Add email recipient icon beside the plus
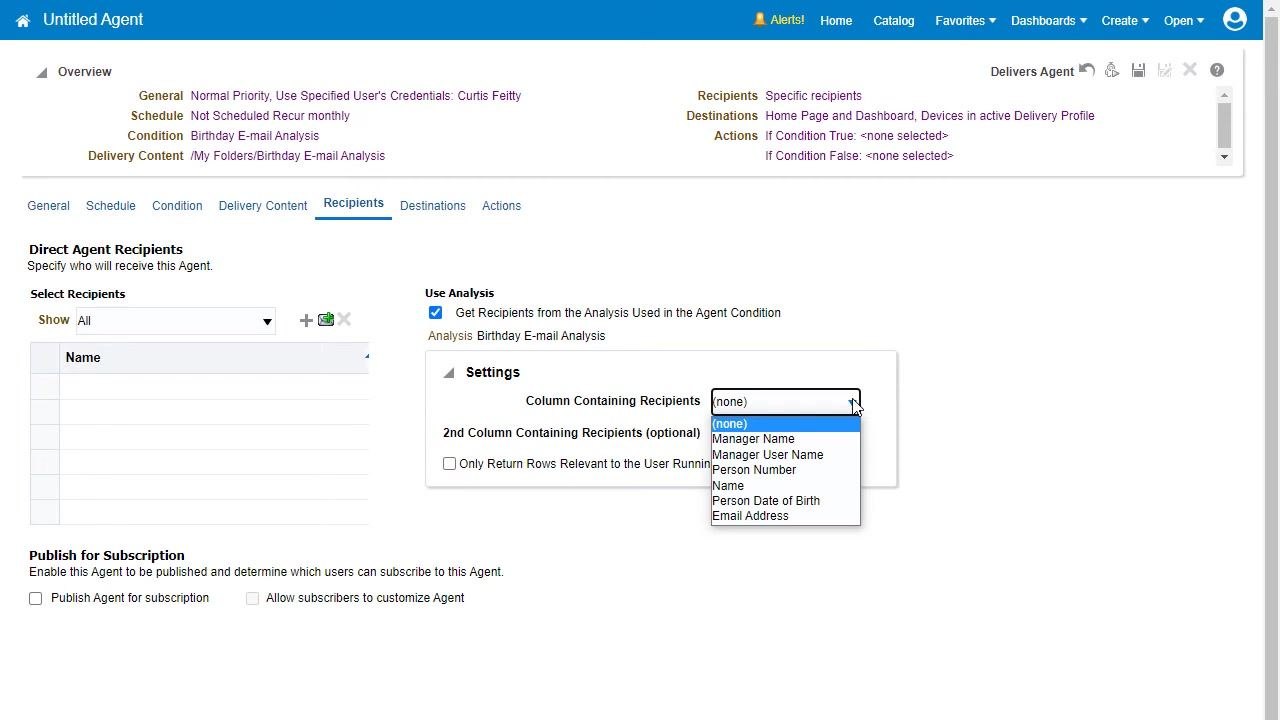 pos(326,320)
